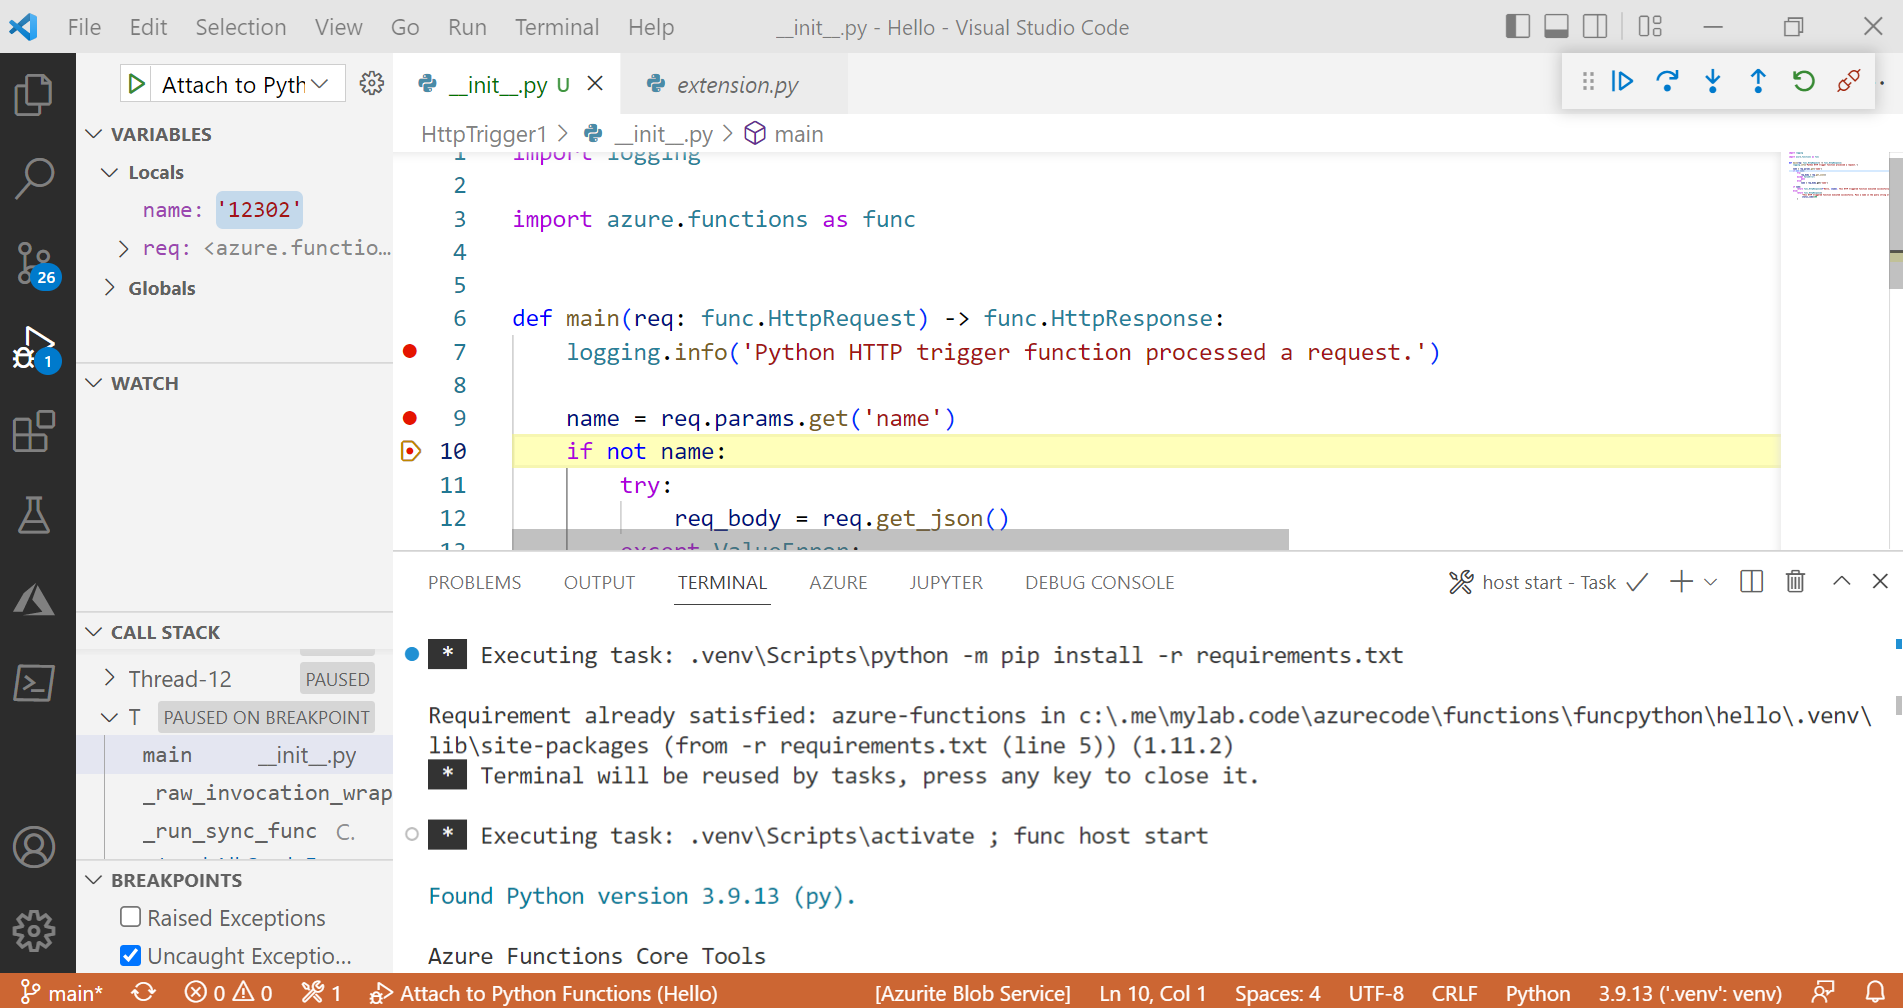
Task: Open the Testing flask view
Action: (34, 515)
